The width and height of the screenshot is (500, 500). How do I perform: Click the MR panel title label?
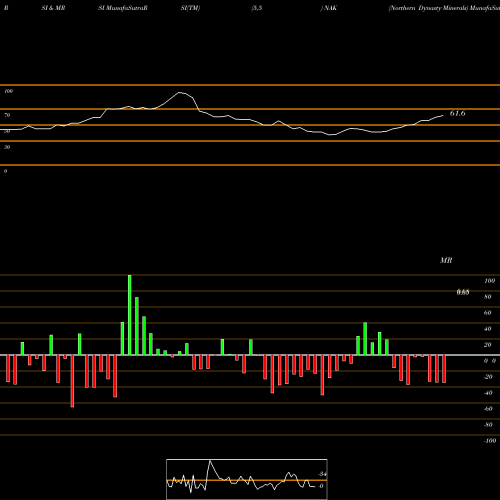click(x=446, y=260)
